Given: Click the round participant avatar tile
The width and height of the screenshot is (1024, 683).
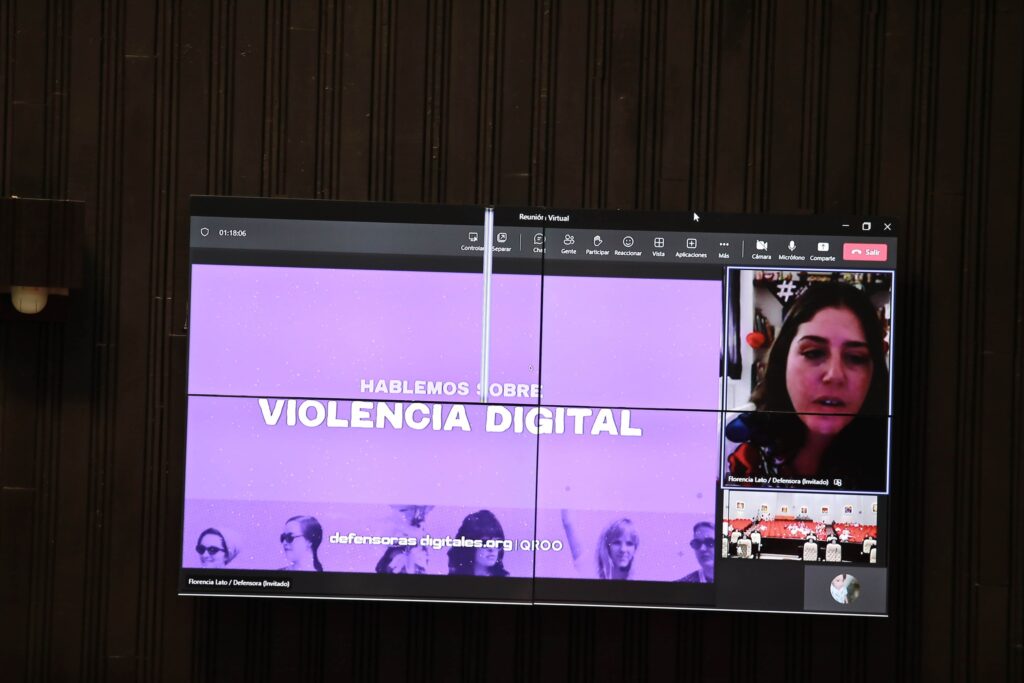Looking at the screenshot, I should point(844,589).
